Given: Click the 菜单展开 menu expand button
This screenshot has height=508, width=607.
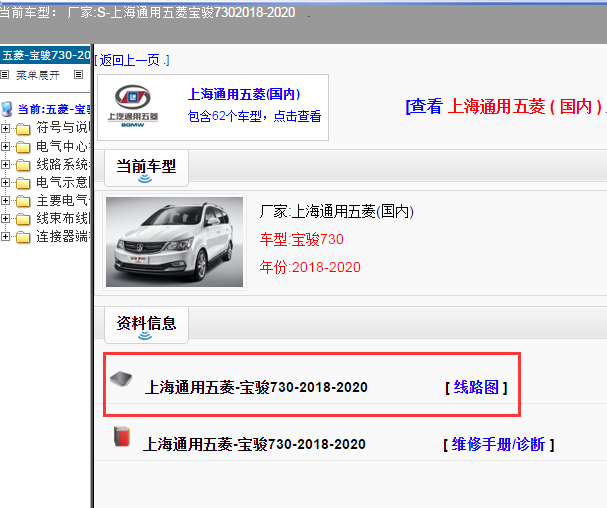Looking at the screenshot, I should (x=38, y=75).
